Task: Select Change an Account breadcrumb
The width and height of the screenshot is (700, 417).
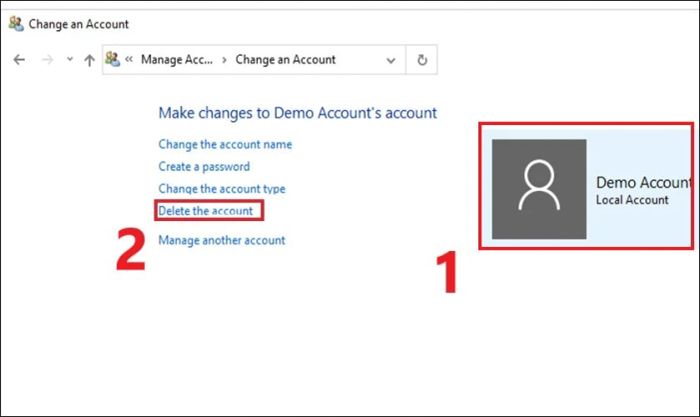Action: click(285, 59)
